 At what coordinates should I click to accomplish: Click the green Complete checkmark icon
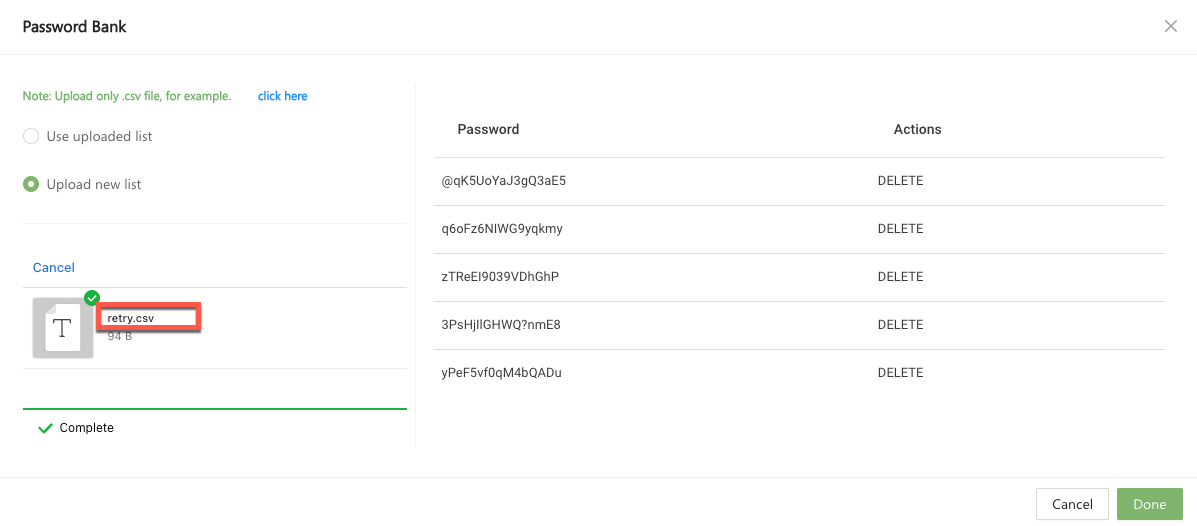pyautogui.click(x=44, y=428)
